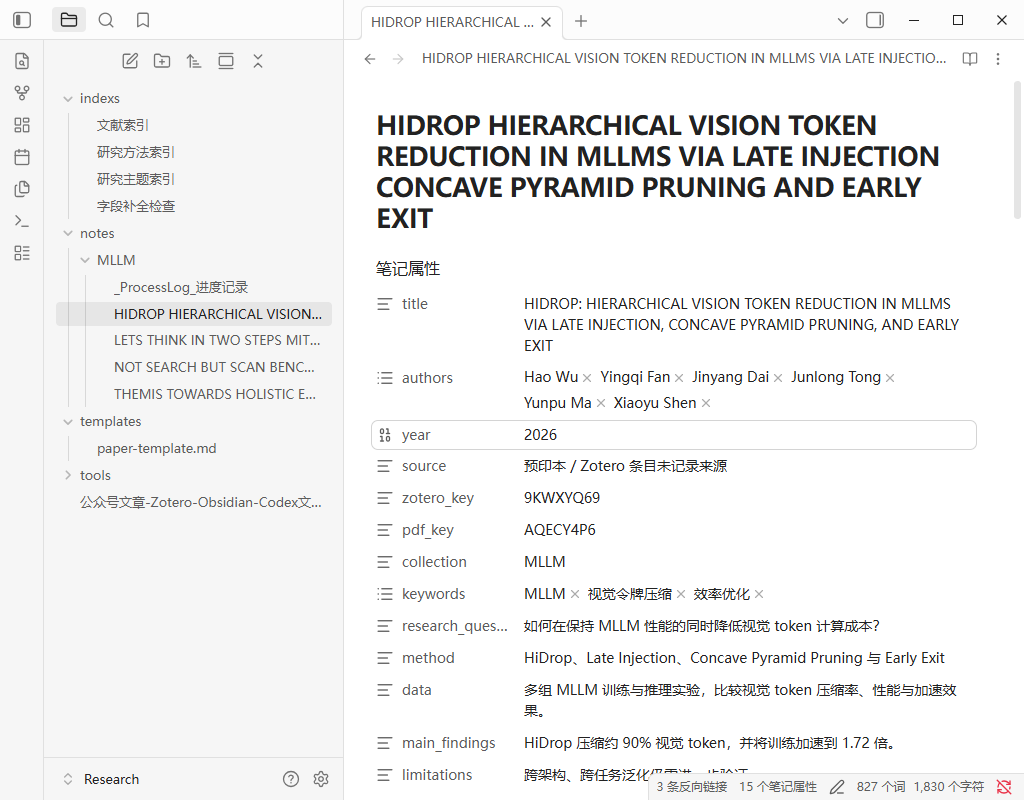
Task: Click the zotero_key value field
Action: point(748,498)
